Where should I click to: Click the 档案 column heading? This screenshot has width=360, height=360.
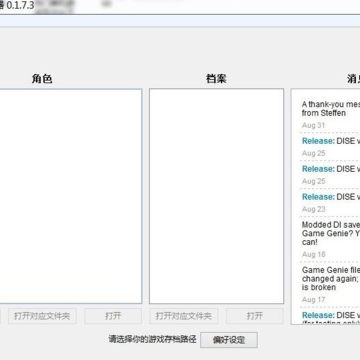[x=216, y=79]
